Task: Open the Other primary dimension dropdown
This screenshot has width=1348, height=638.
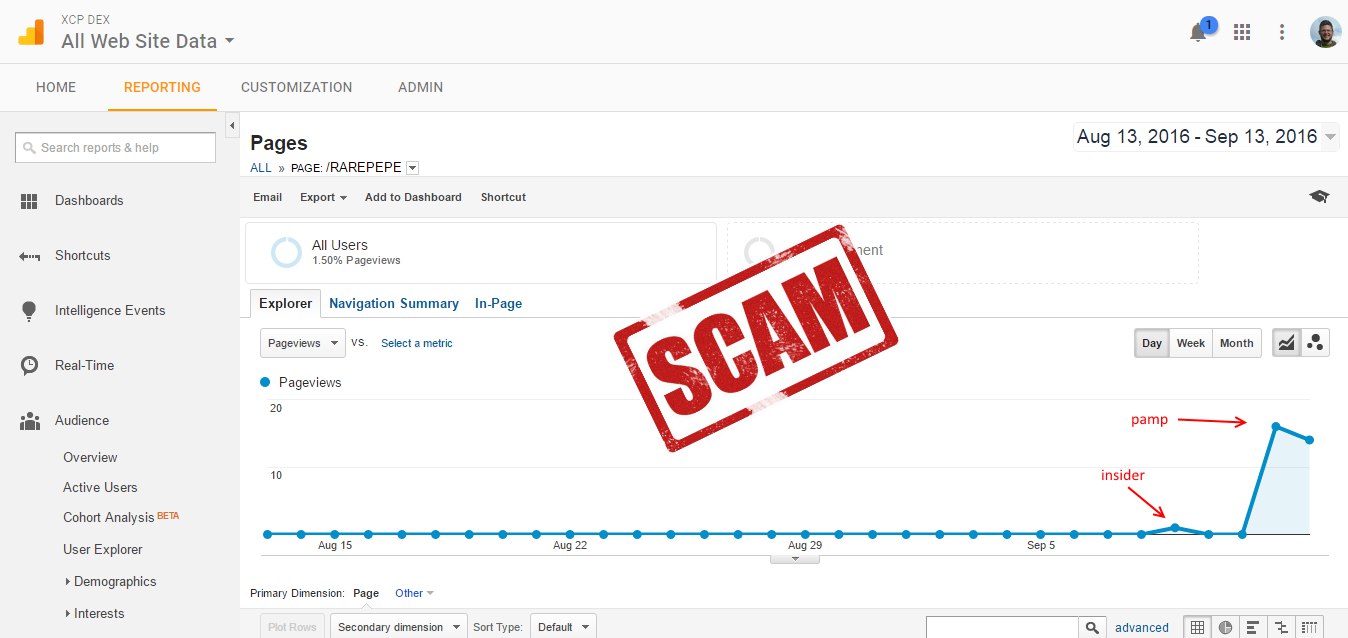Action: pos(415,593)
